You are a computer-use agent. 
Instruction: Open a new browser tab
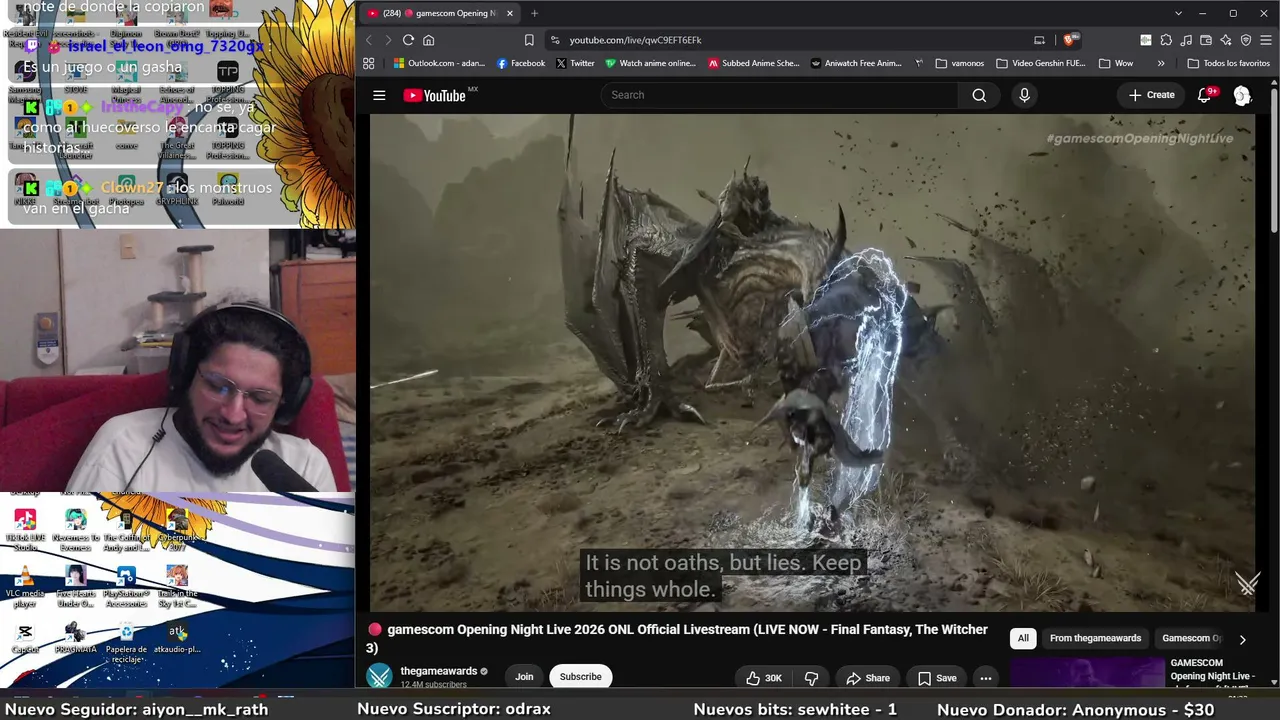pyautogui.click(x=534, y=13)
